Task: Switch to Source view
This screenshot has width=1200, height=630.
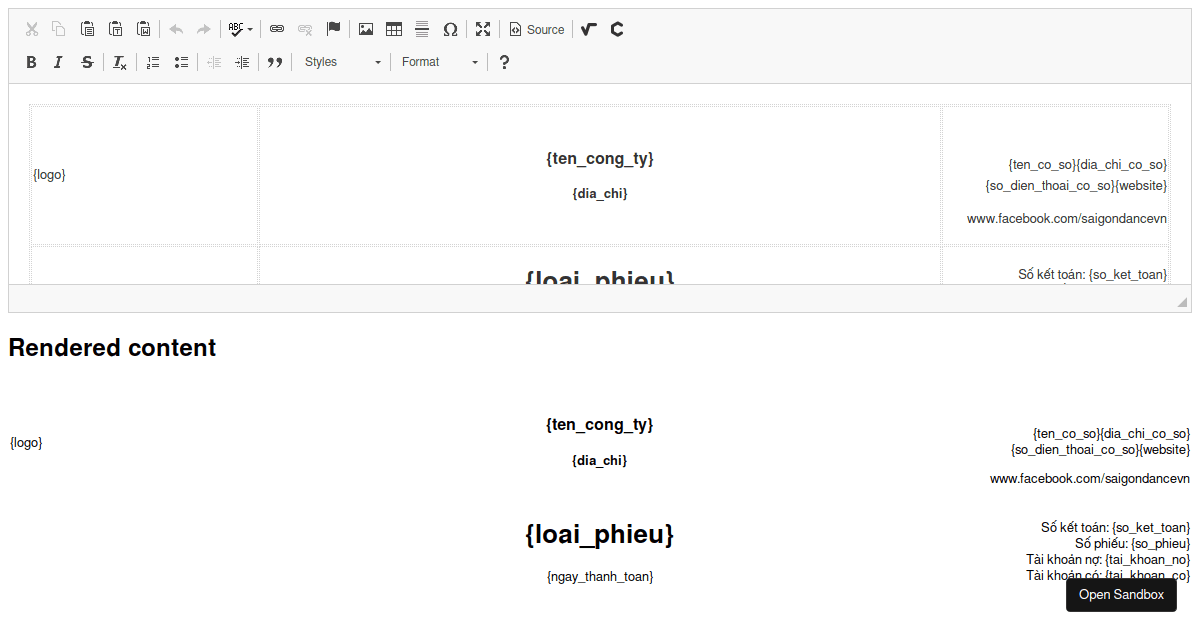Action: coord(537,29)
